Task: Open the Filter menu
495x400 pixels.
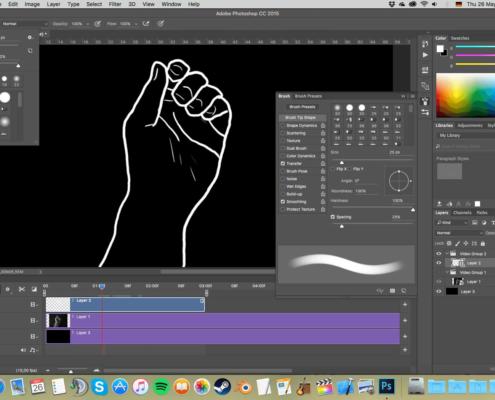Action: [115, 4]
